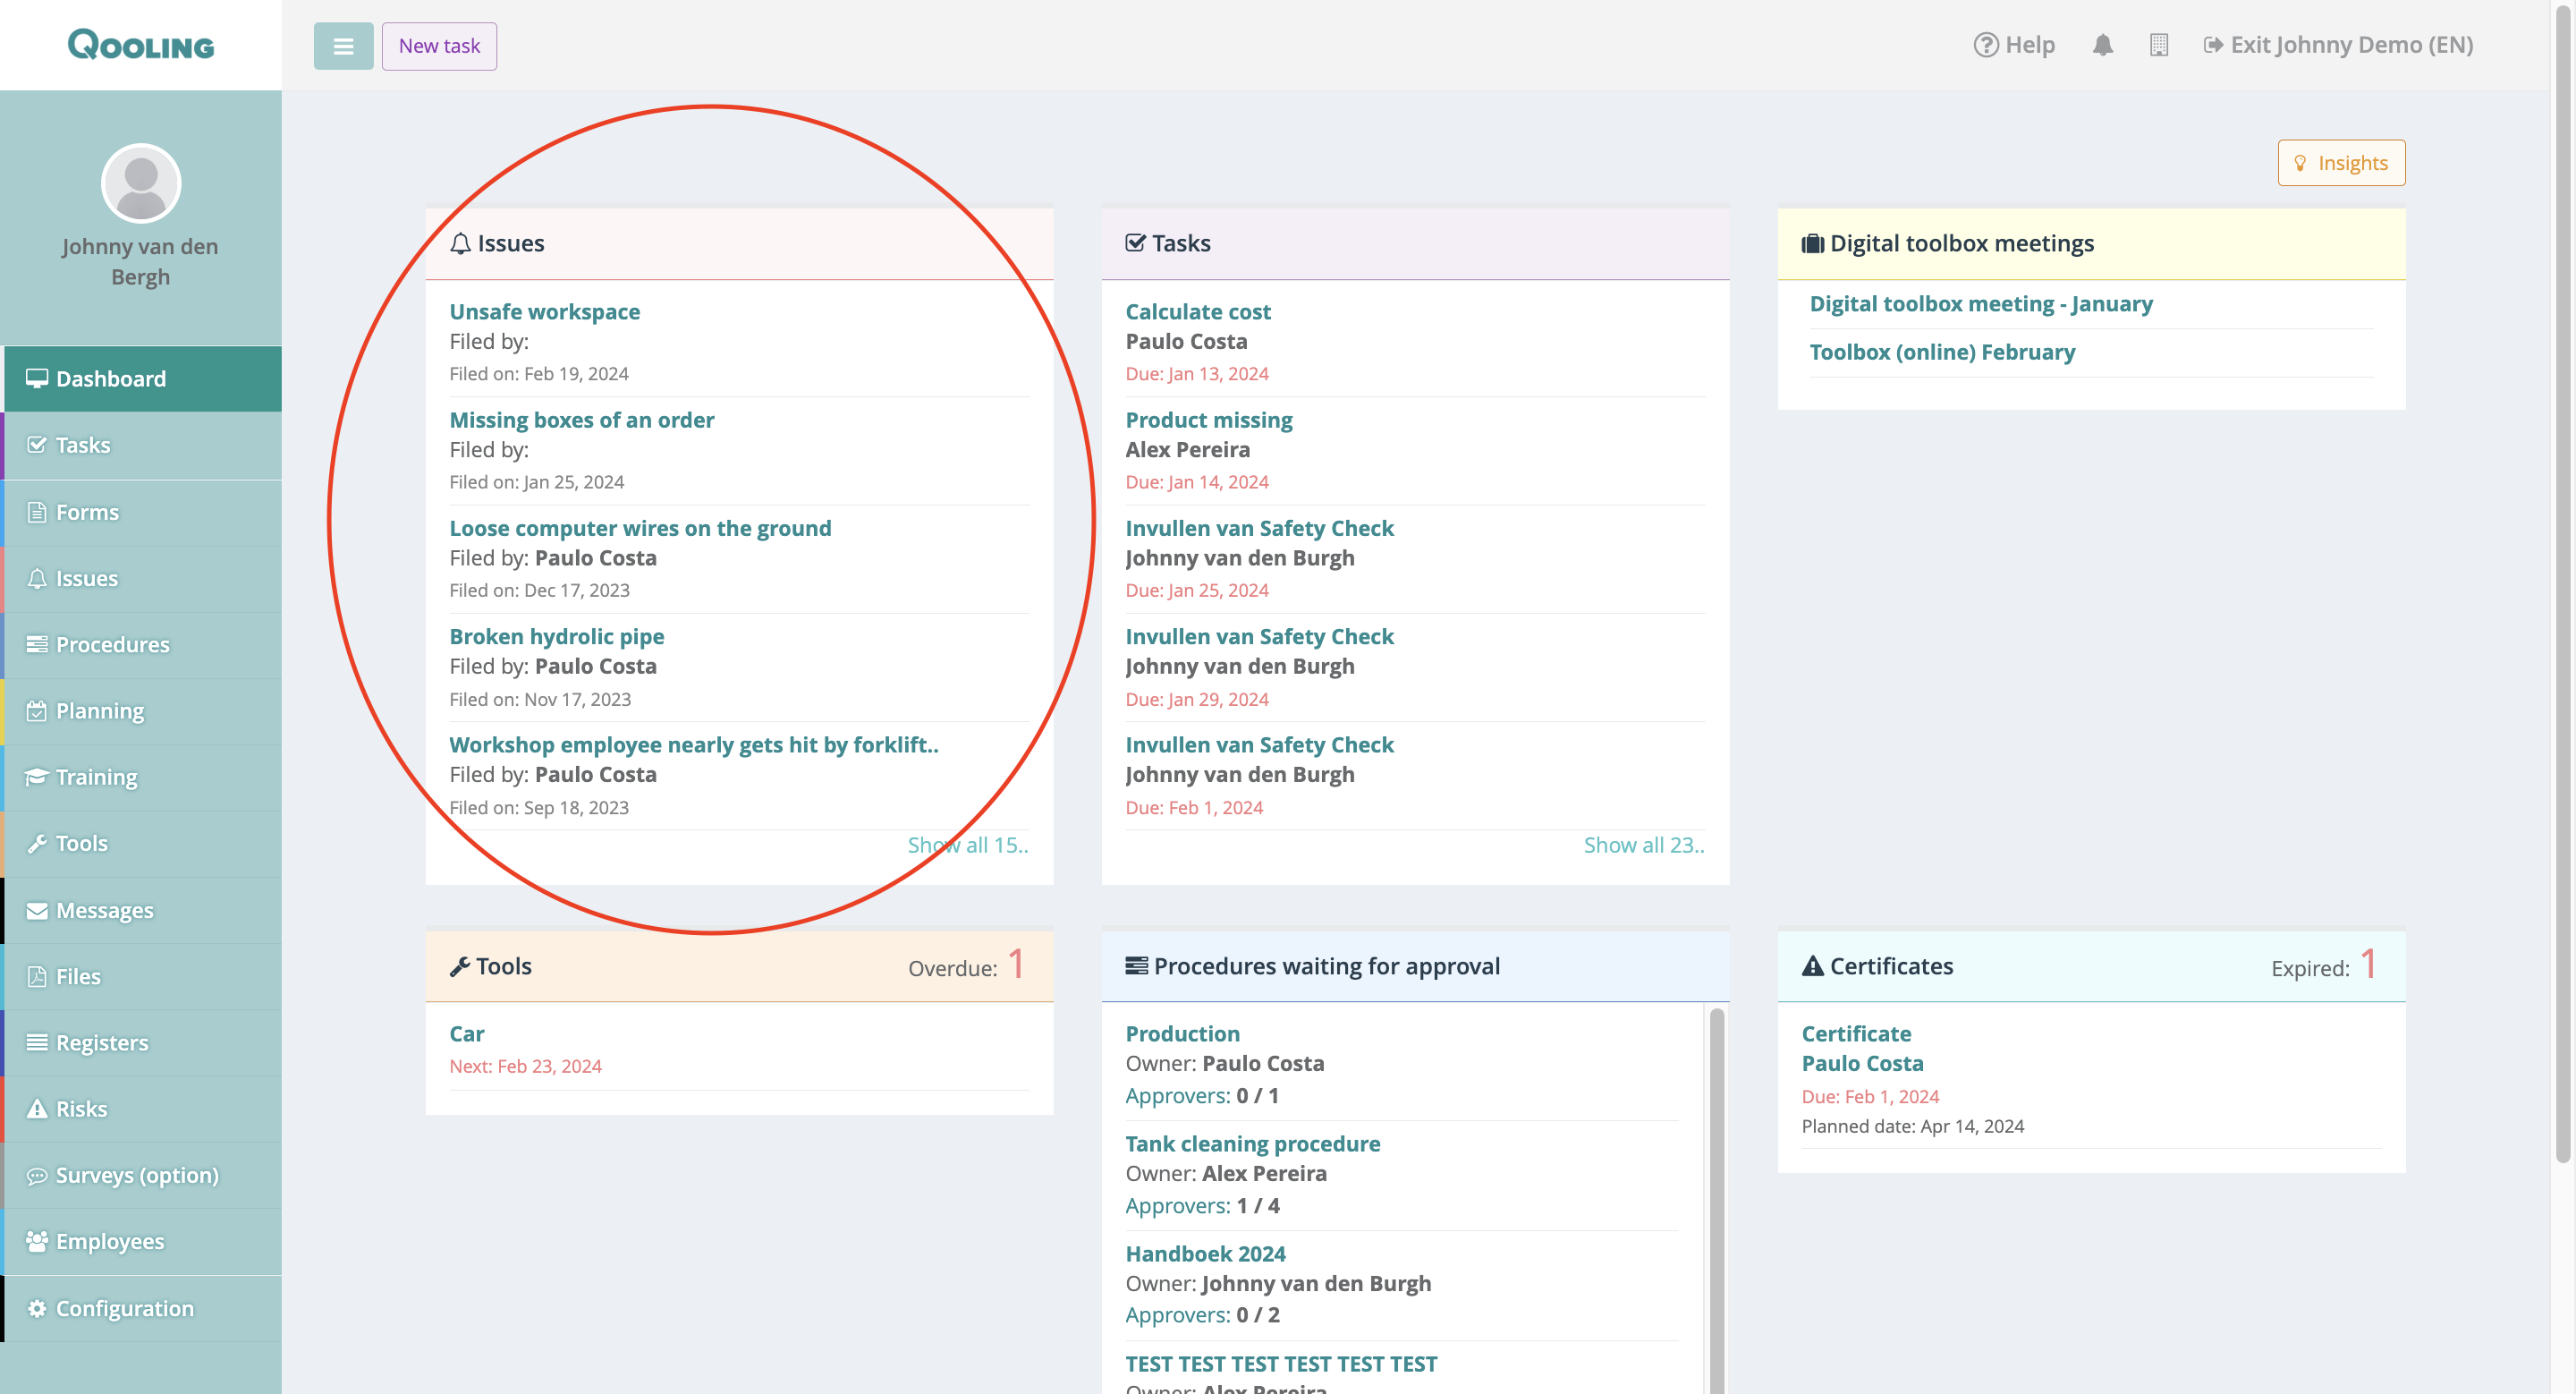Click the Risks warning triangle icon
Image resolution: width=2576 pixels, height=1394 pixels.
[37, 1108]
